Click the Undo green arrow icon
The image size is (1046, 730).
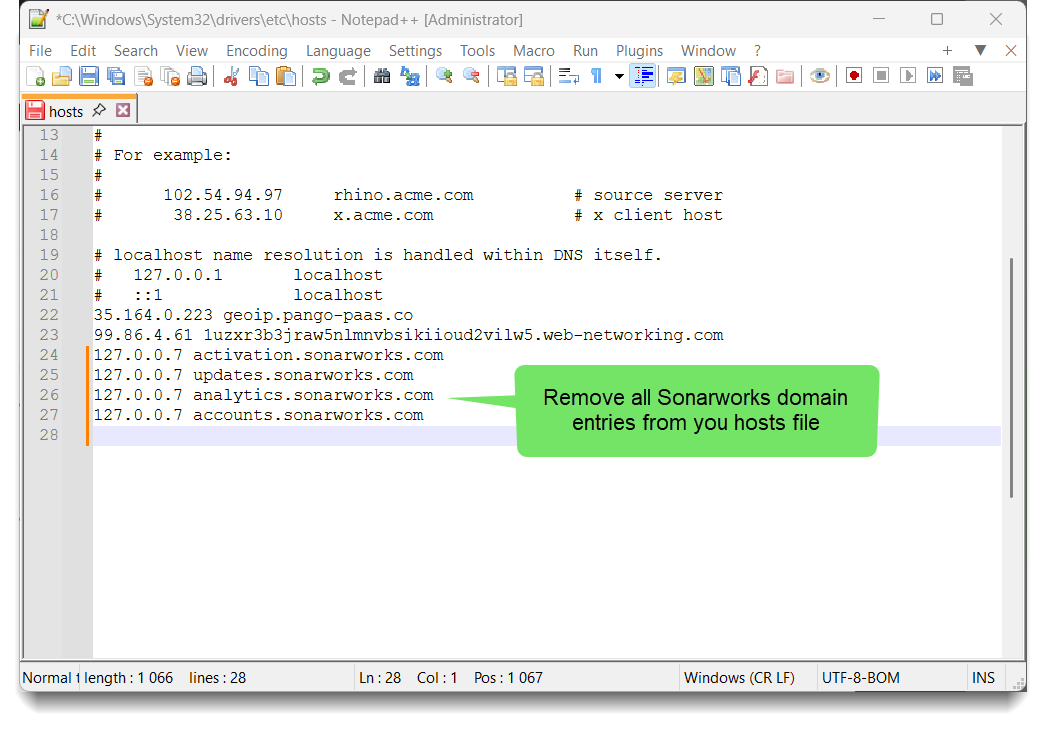tap(320, 76)
